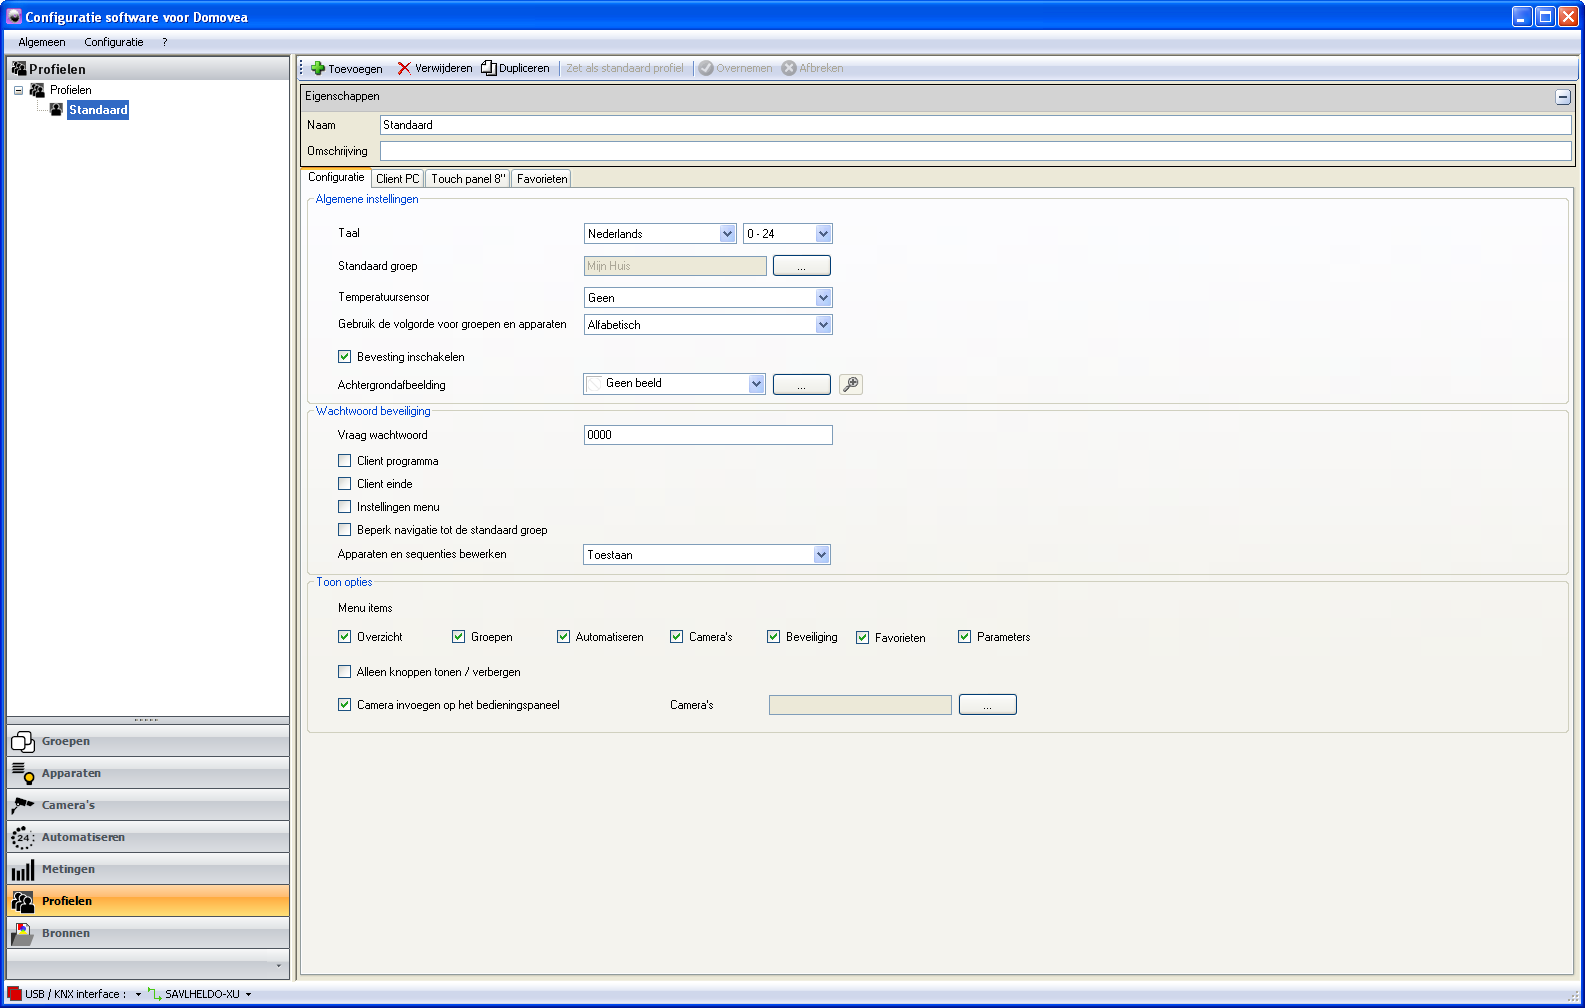1585x1008 pixels.
Task: Open the USB / KNX interface dropdown arrow
Action: [x=139, y=995]
